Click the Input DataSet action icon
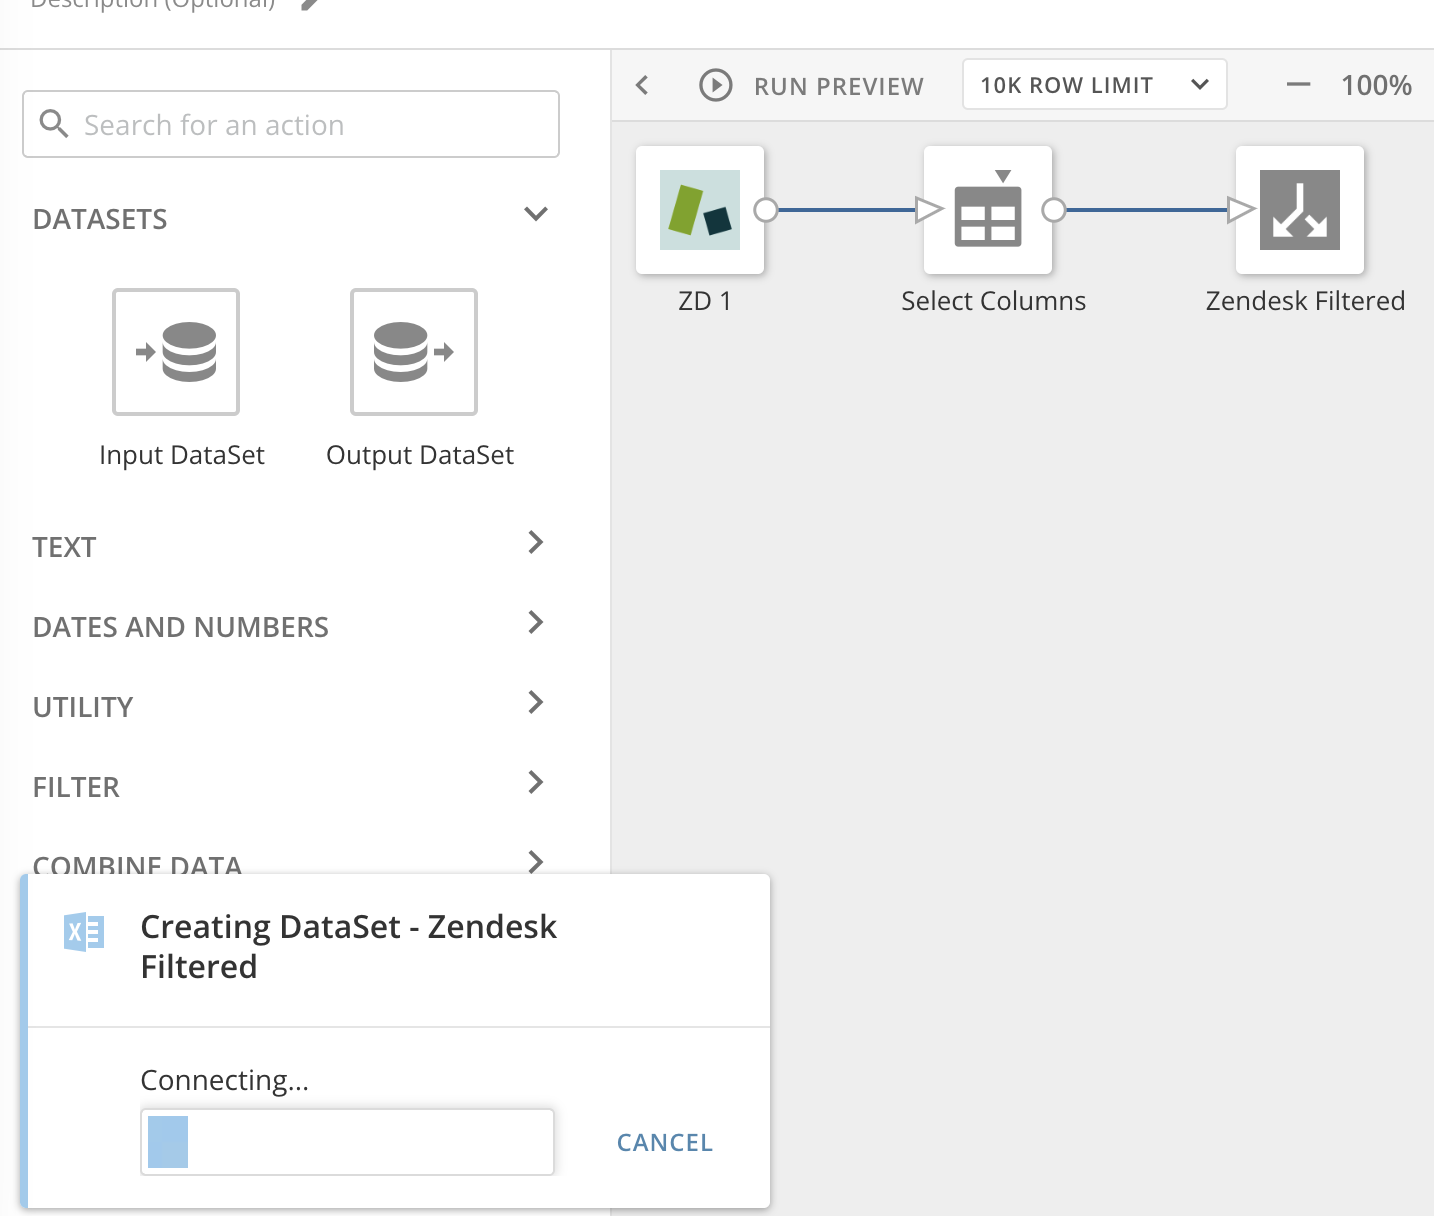 point(175,351)
